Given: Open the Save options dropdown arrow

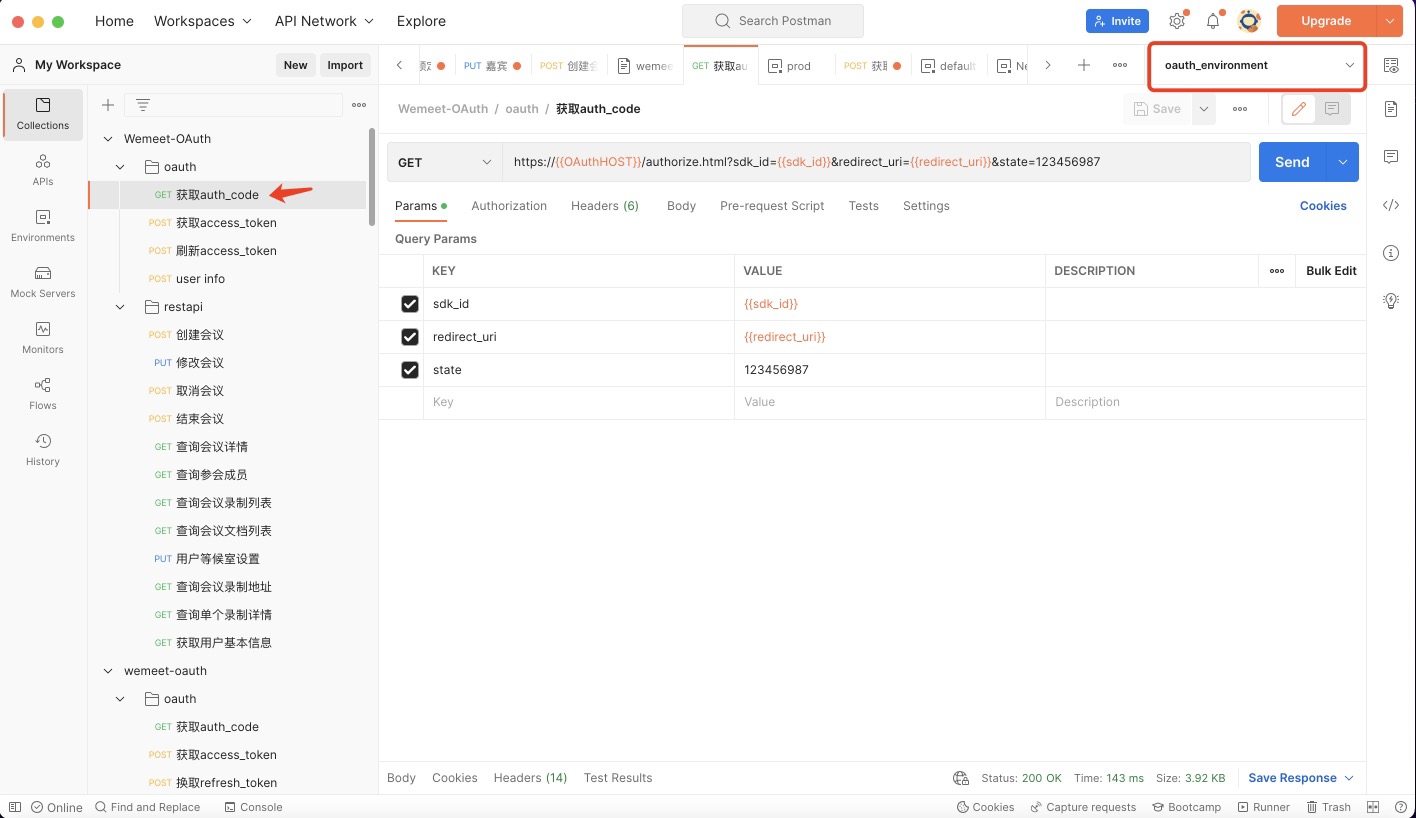Looking at the screenshot, I should pyautogui.click(x=1204, y=109).
